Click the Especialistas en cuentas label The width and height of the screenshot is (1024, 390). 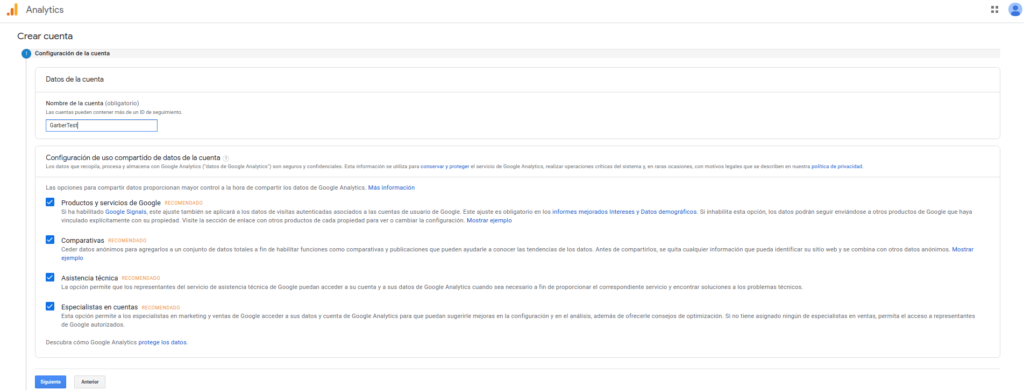tap(99, 307)
